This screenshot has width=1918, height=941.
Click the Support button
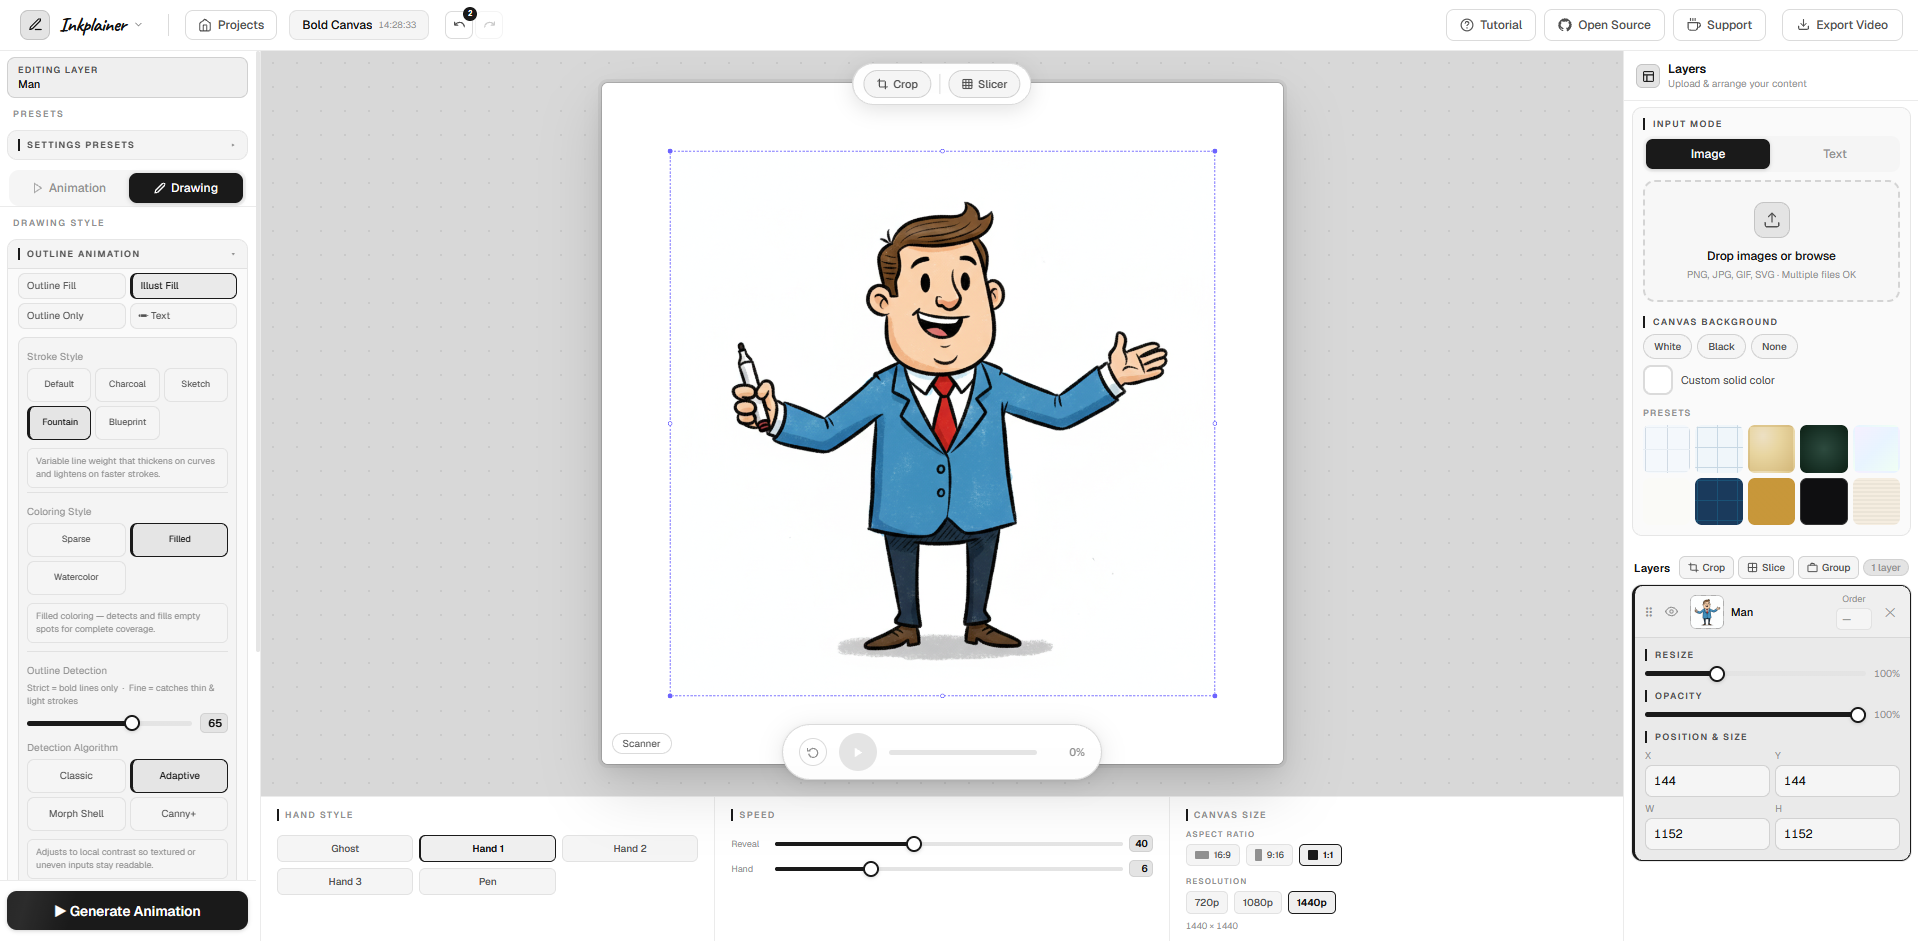[1719, 25]
